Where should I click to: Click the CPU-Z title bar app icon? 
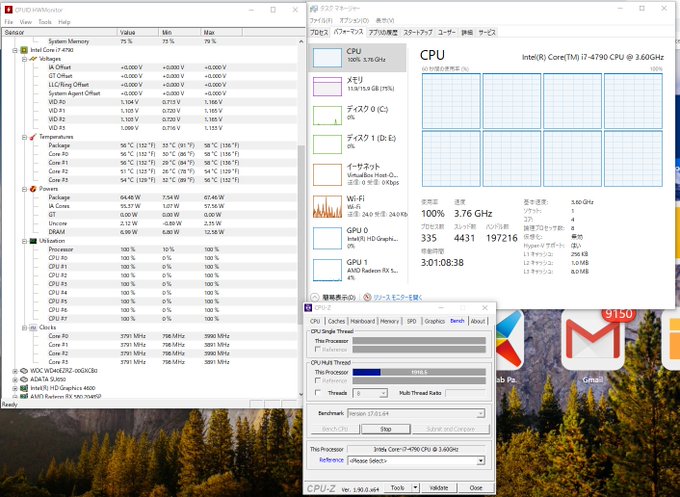pyautogui.click(x=308, y=308)
